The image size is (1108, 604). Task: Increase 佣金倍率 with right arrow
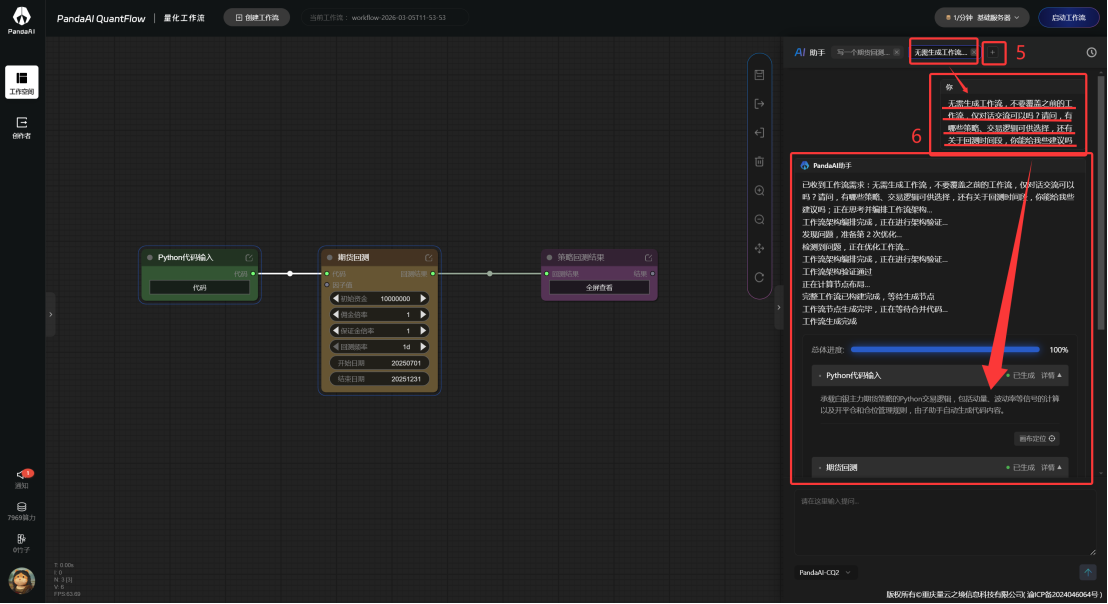[x=423, y=314]
